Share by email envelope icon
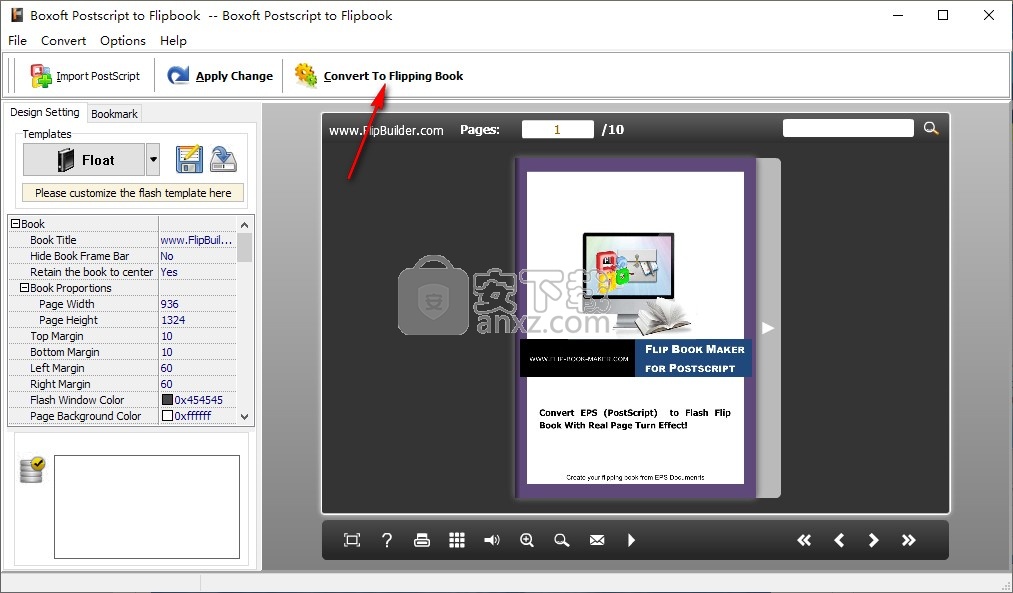 pyautogui.click(x=597, y=540)
